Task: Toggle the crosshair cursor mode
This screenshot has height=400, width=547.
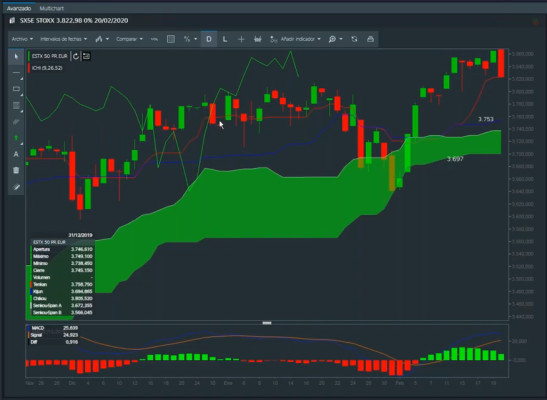Action: pos(241,39)
